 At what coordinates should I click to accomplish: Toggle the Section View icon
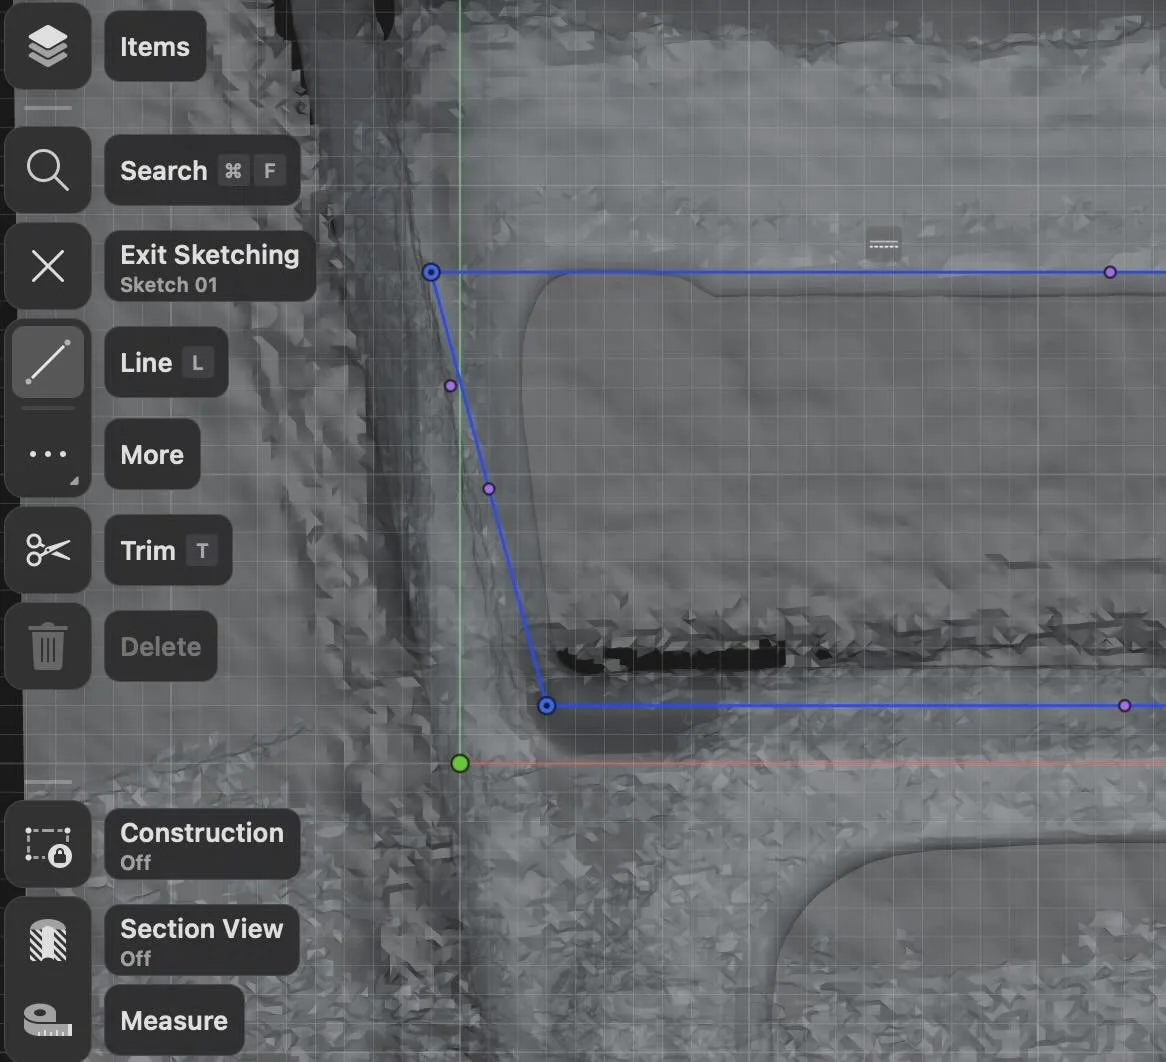point(48,941)
